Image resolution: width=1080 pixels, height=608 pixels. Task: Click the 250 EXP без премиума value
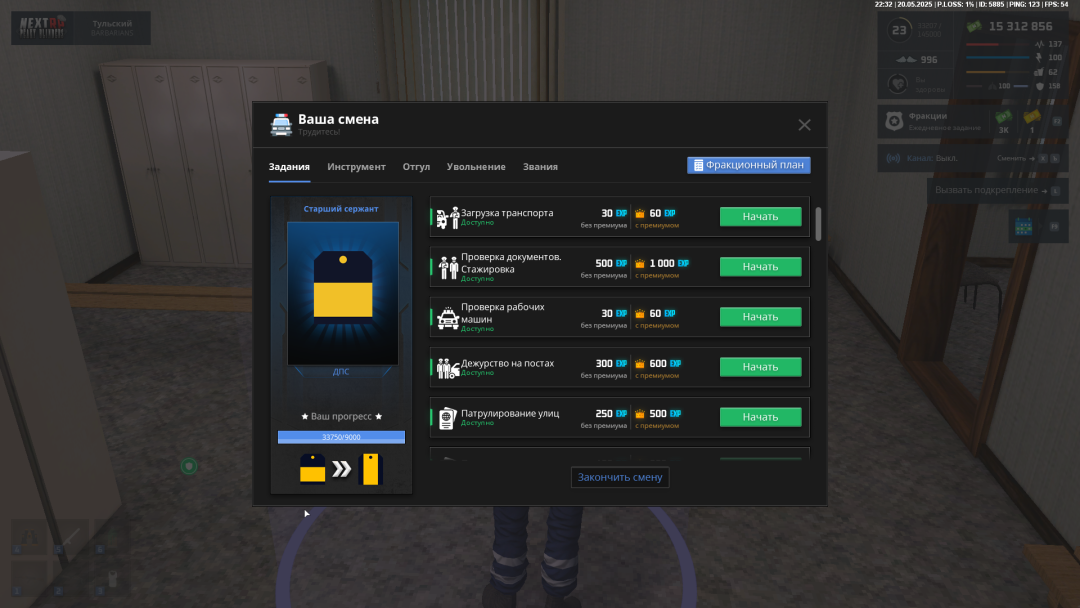[611, 414]
